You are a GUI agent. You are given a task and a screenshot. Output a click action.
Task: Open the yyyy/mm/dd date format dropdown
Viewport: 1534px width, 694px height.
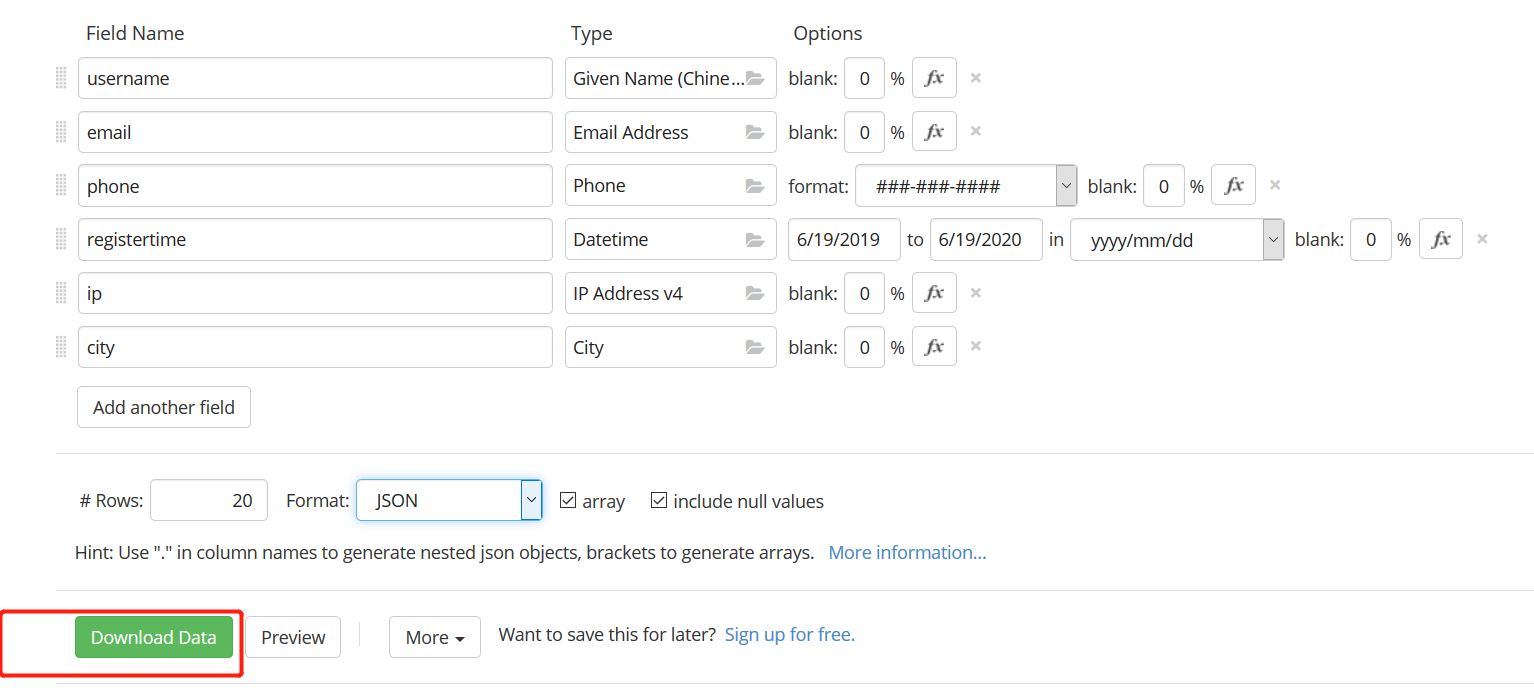(x=1273, y=240)
